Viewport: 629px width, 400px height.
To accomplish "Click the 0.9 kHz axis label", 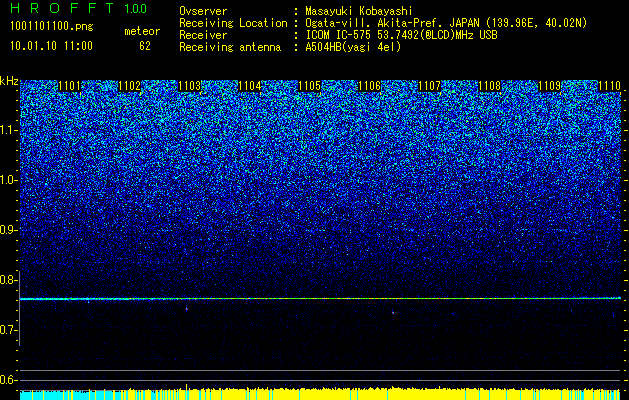I will (x=8, y=230).
